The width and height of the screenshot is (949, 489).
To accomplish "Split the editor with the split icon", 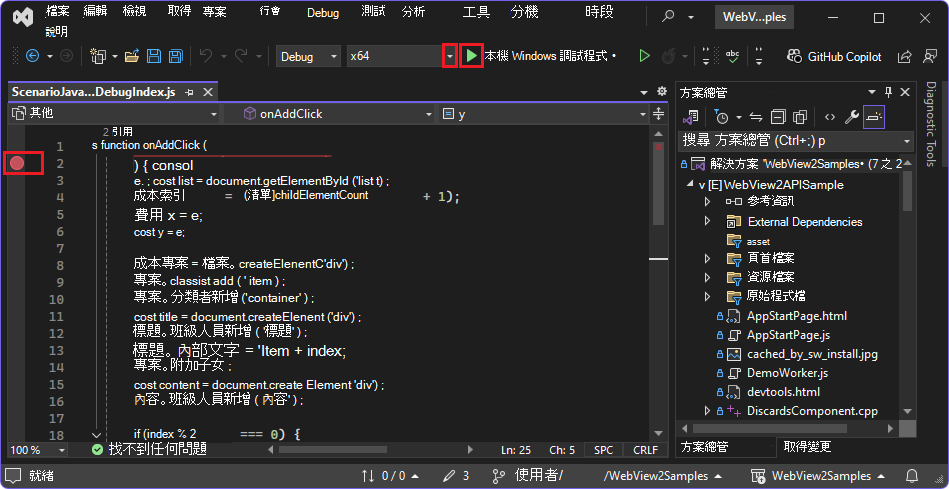I will pos(658,113).
